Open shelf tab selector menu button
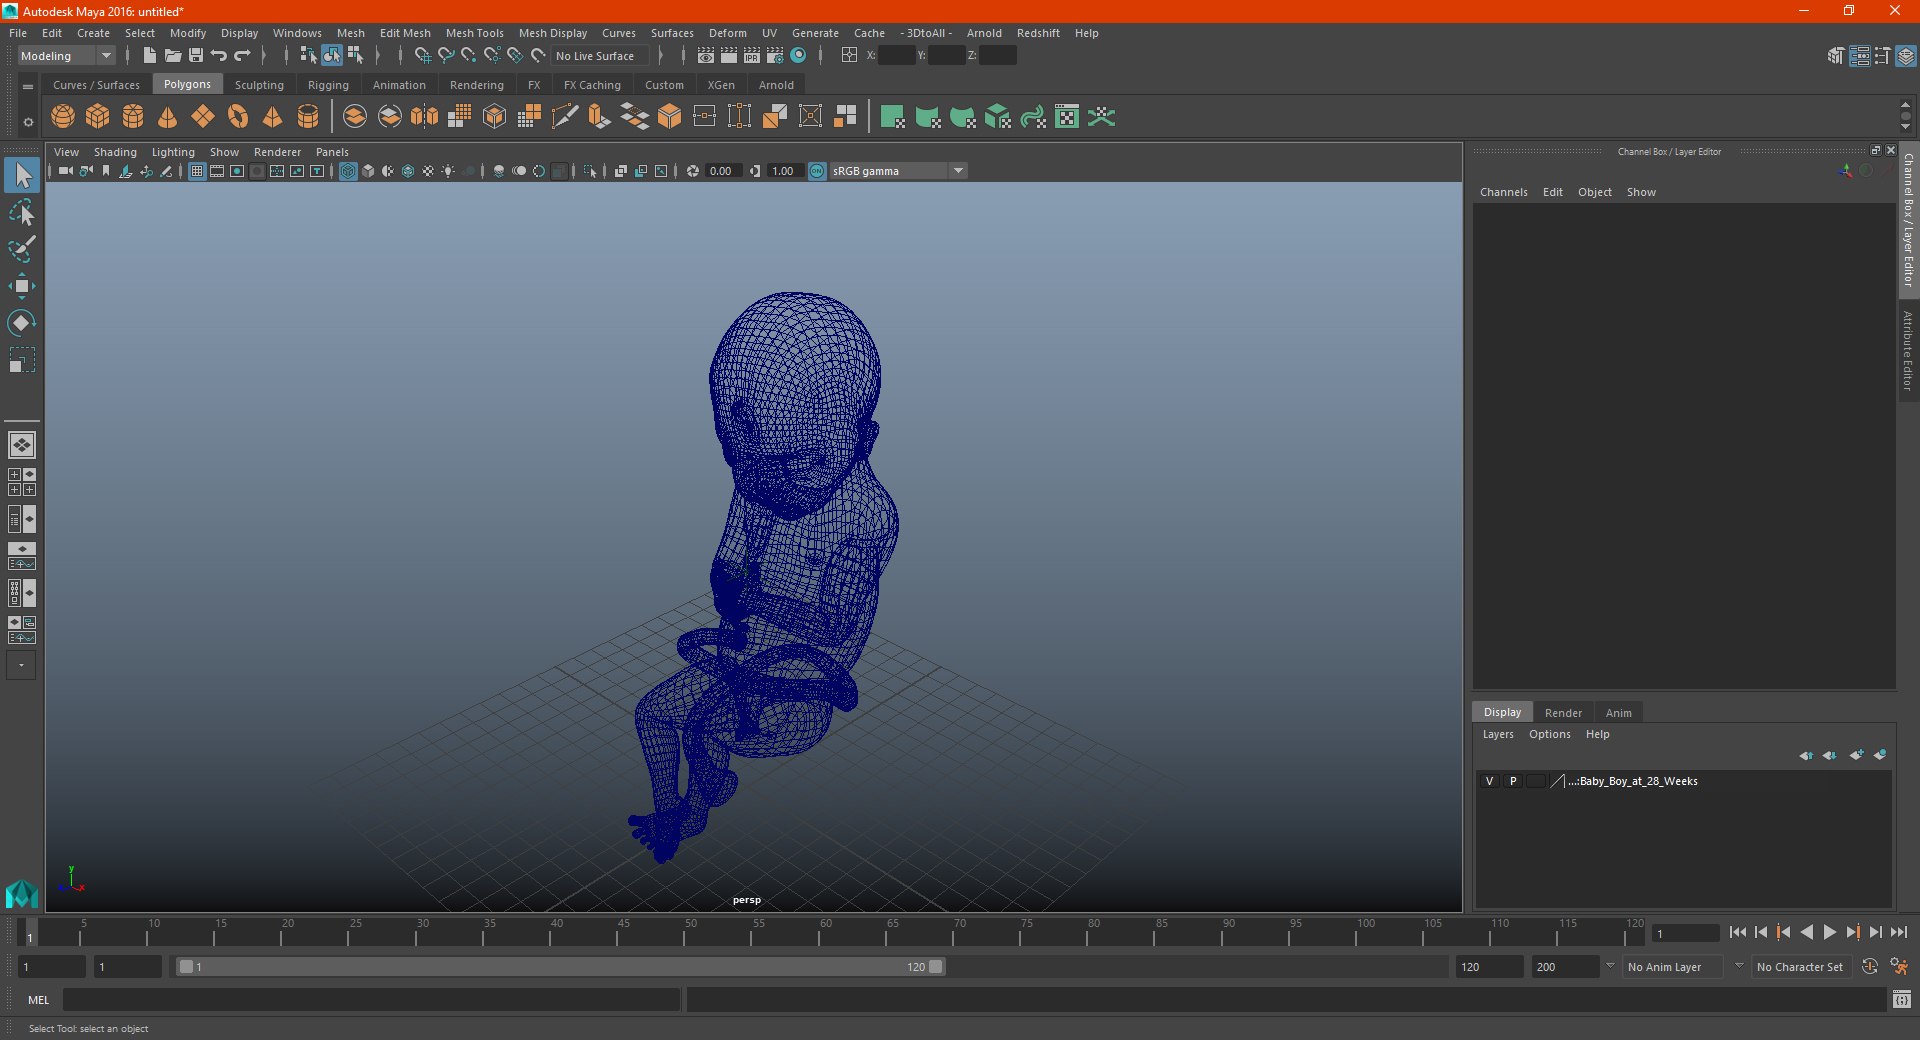Image resolution: width=1920 pixels, height=1040 pixels. 28,87
